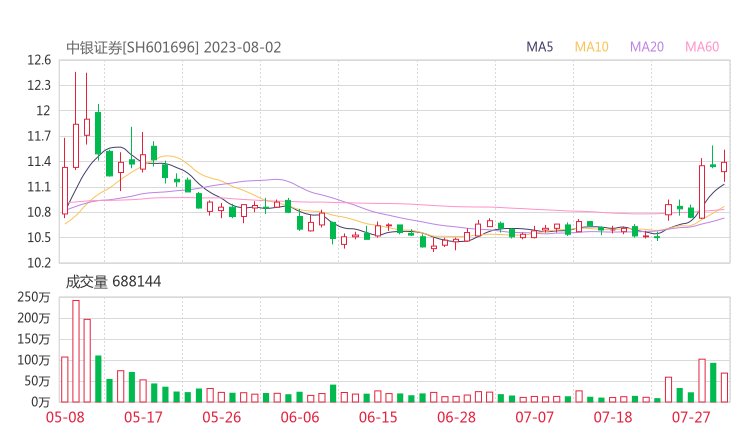Screen dimensions: 740x440
Task: Click the MA10 legend label
Action: click(591, 47)
